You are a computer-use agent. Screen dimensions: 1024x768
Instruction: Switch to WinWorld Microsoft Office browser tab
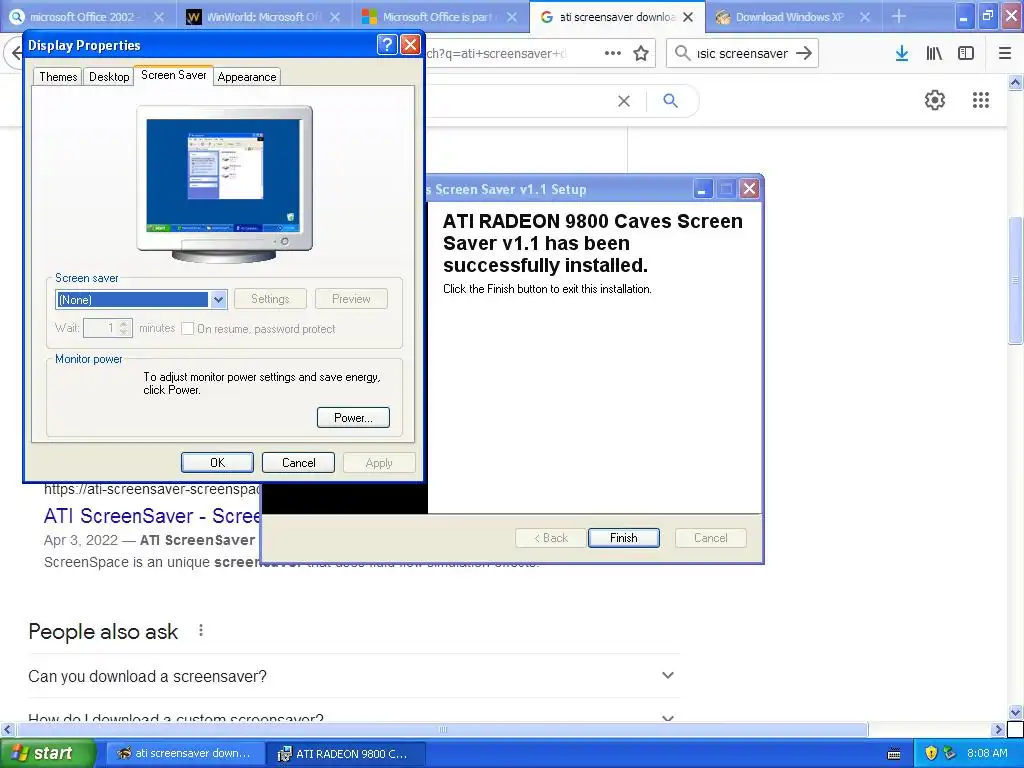pyautogui.click(x=261, y=17)
